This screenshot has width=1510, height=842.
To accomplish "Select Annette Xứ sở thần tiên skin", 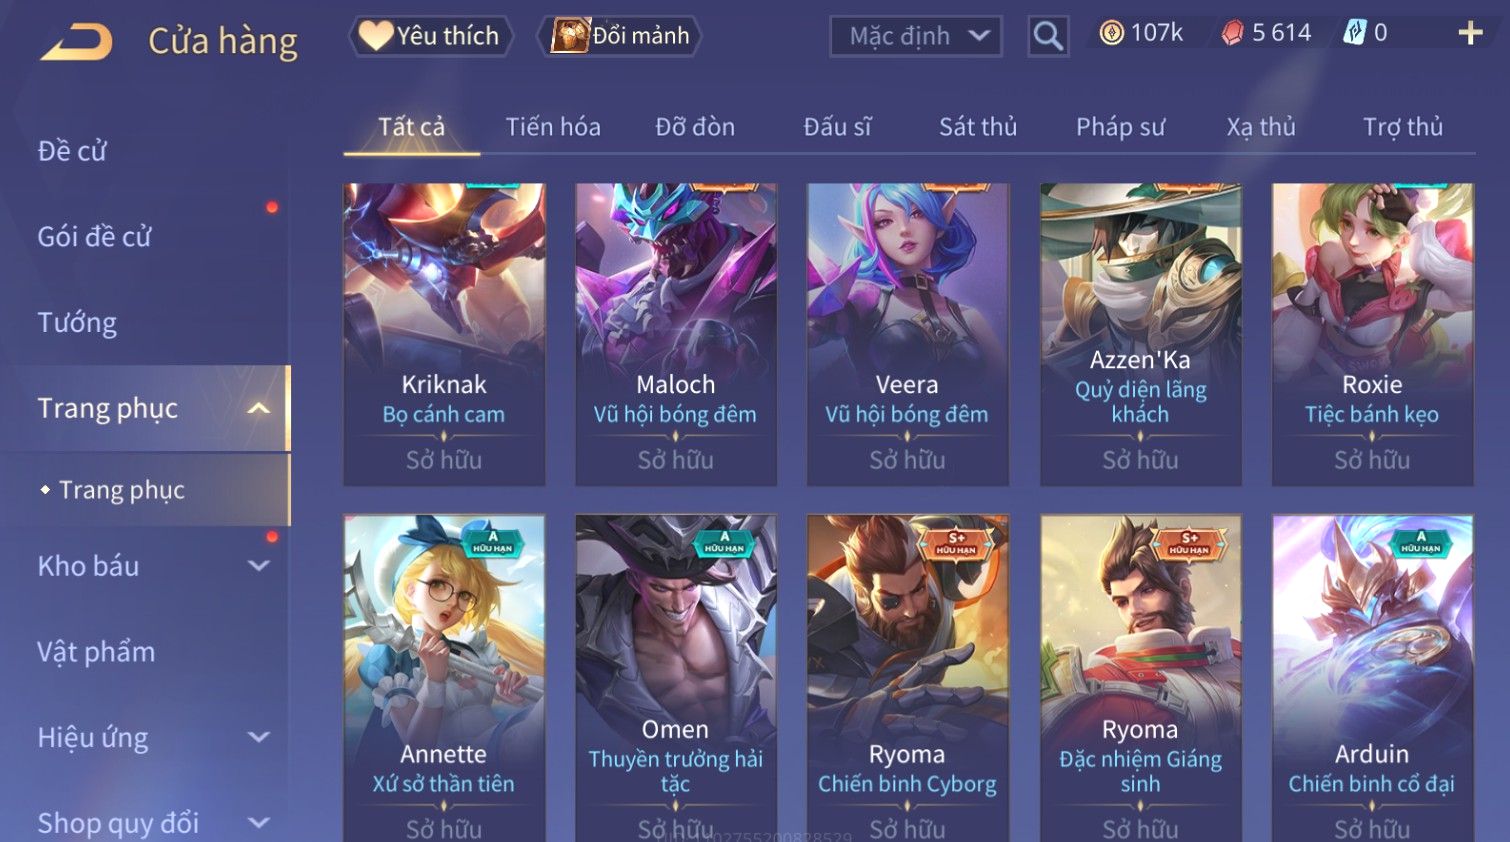I will point(444,678).
